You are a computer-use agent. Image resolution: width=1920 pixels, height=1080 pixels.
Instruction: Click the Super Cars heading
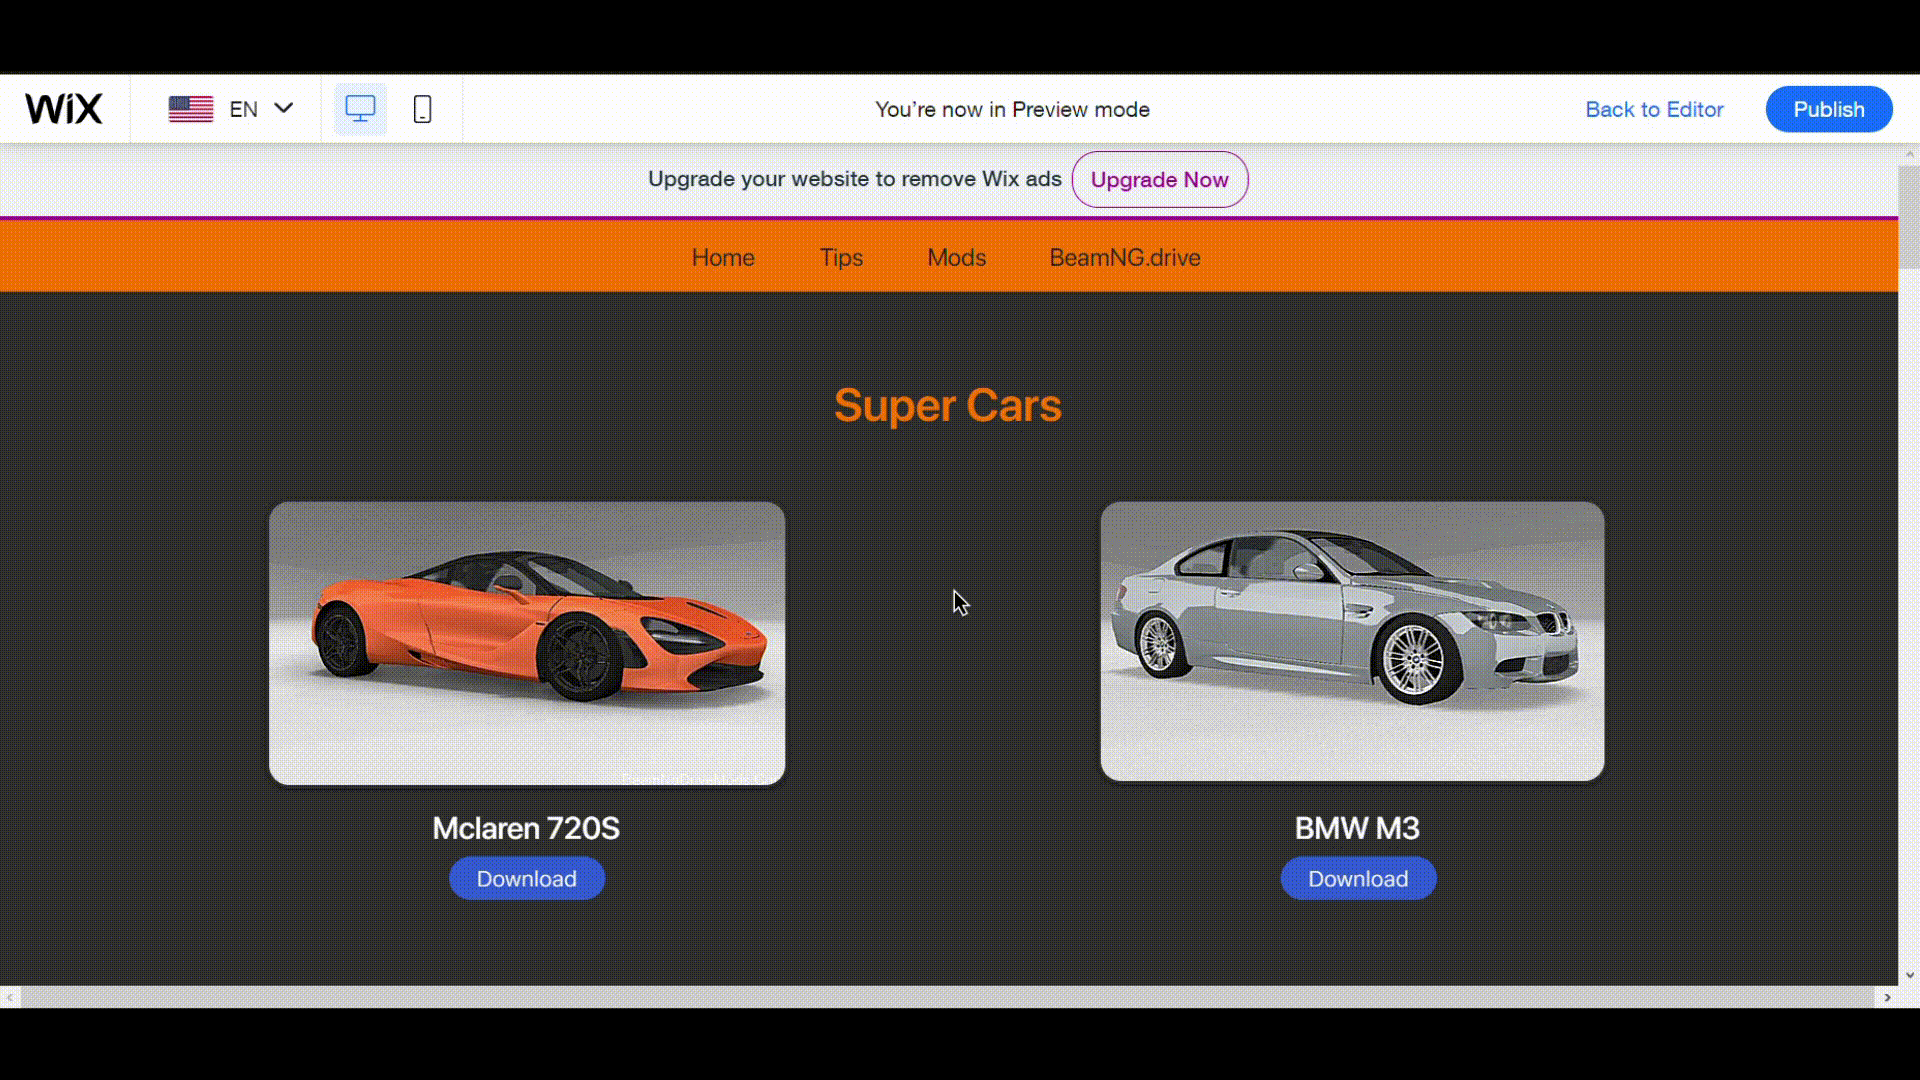(948, 406)
